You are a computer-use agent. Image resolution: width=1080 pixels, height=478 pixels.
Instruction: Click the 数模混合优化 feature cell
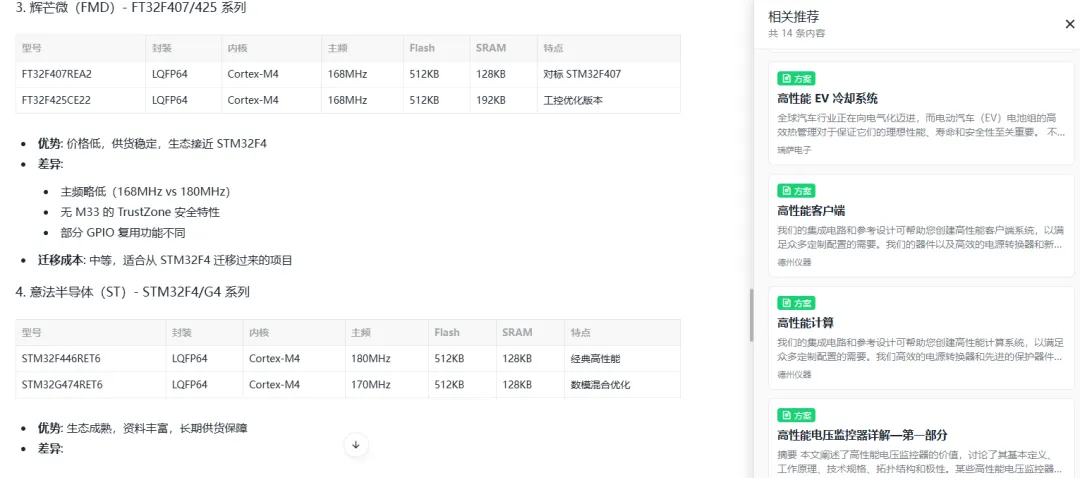623,384
